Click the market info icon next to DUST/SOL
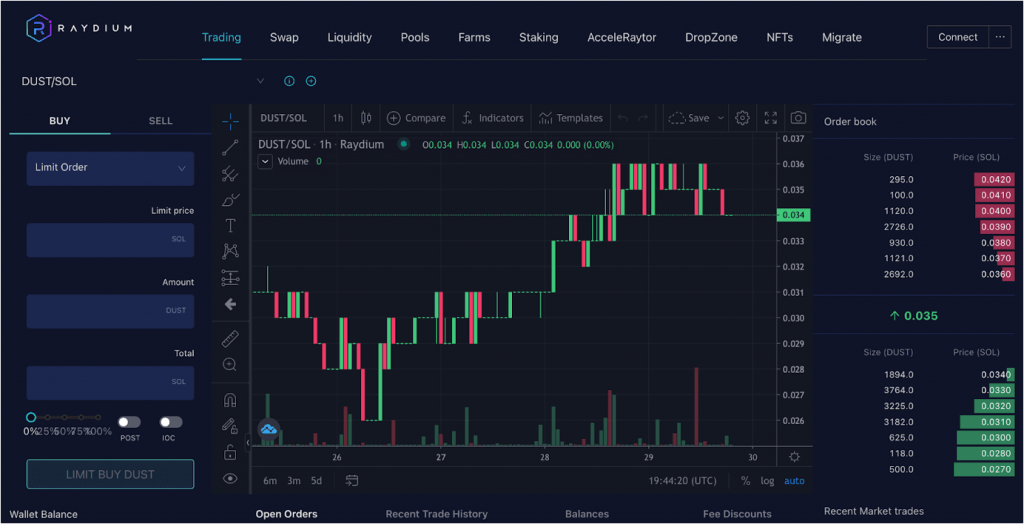The width and height of the screenshot is (1024, 524). (289, 81)
